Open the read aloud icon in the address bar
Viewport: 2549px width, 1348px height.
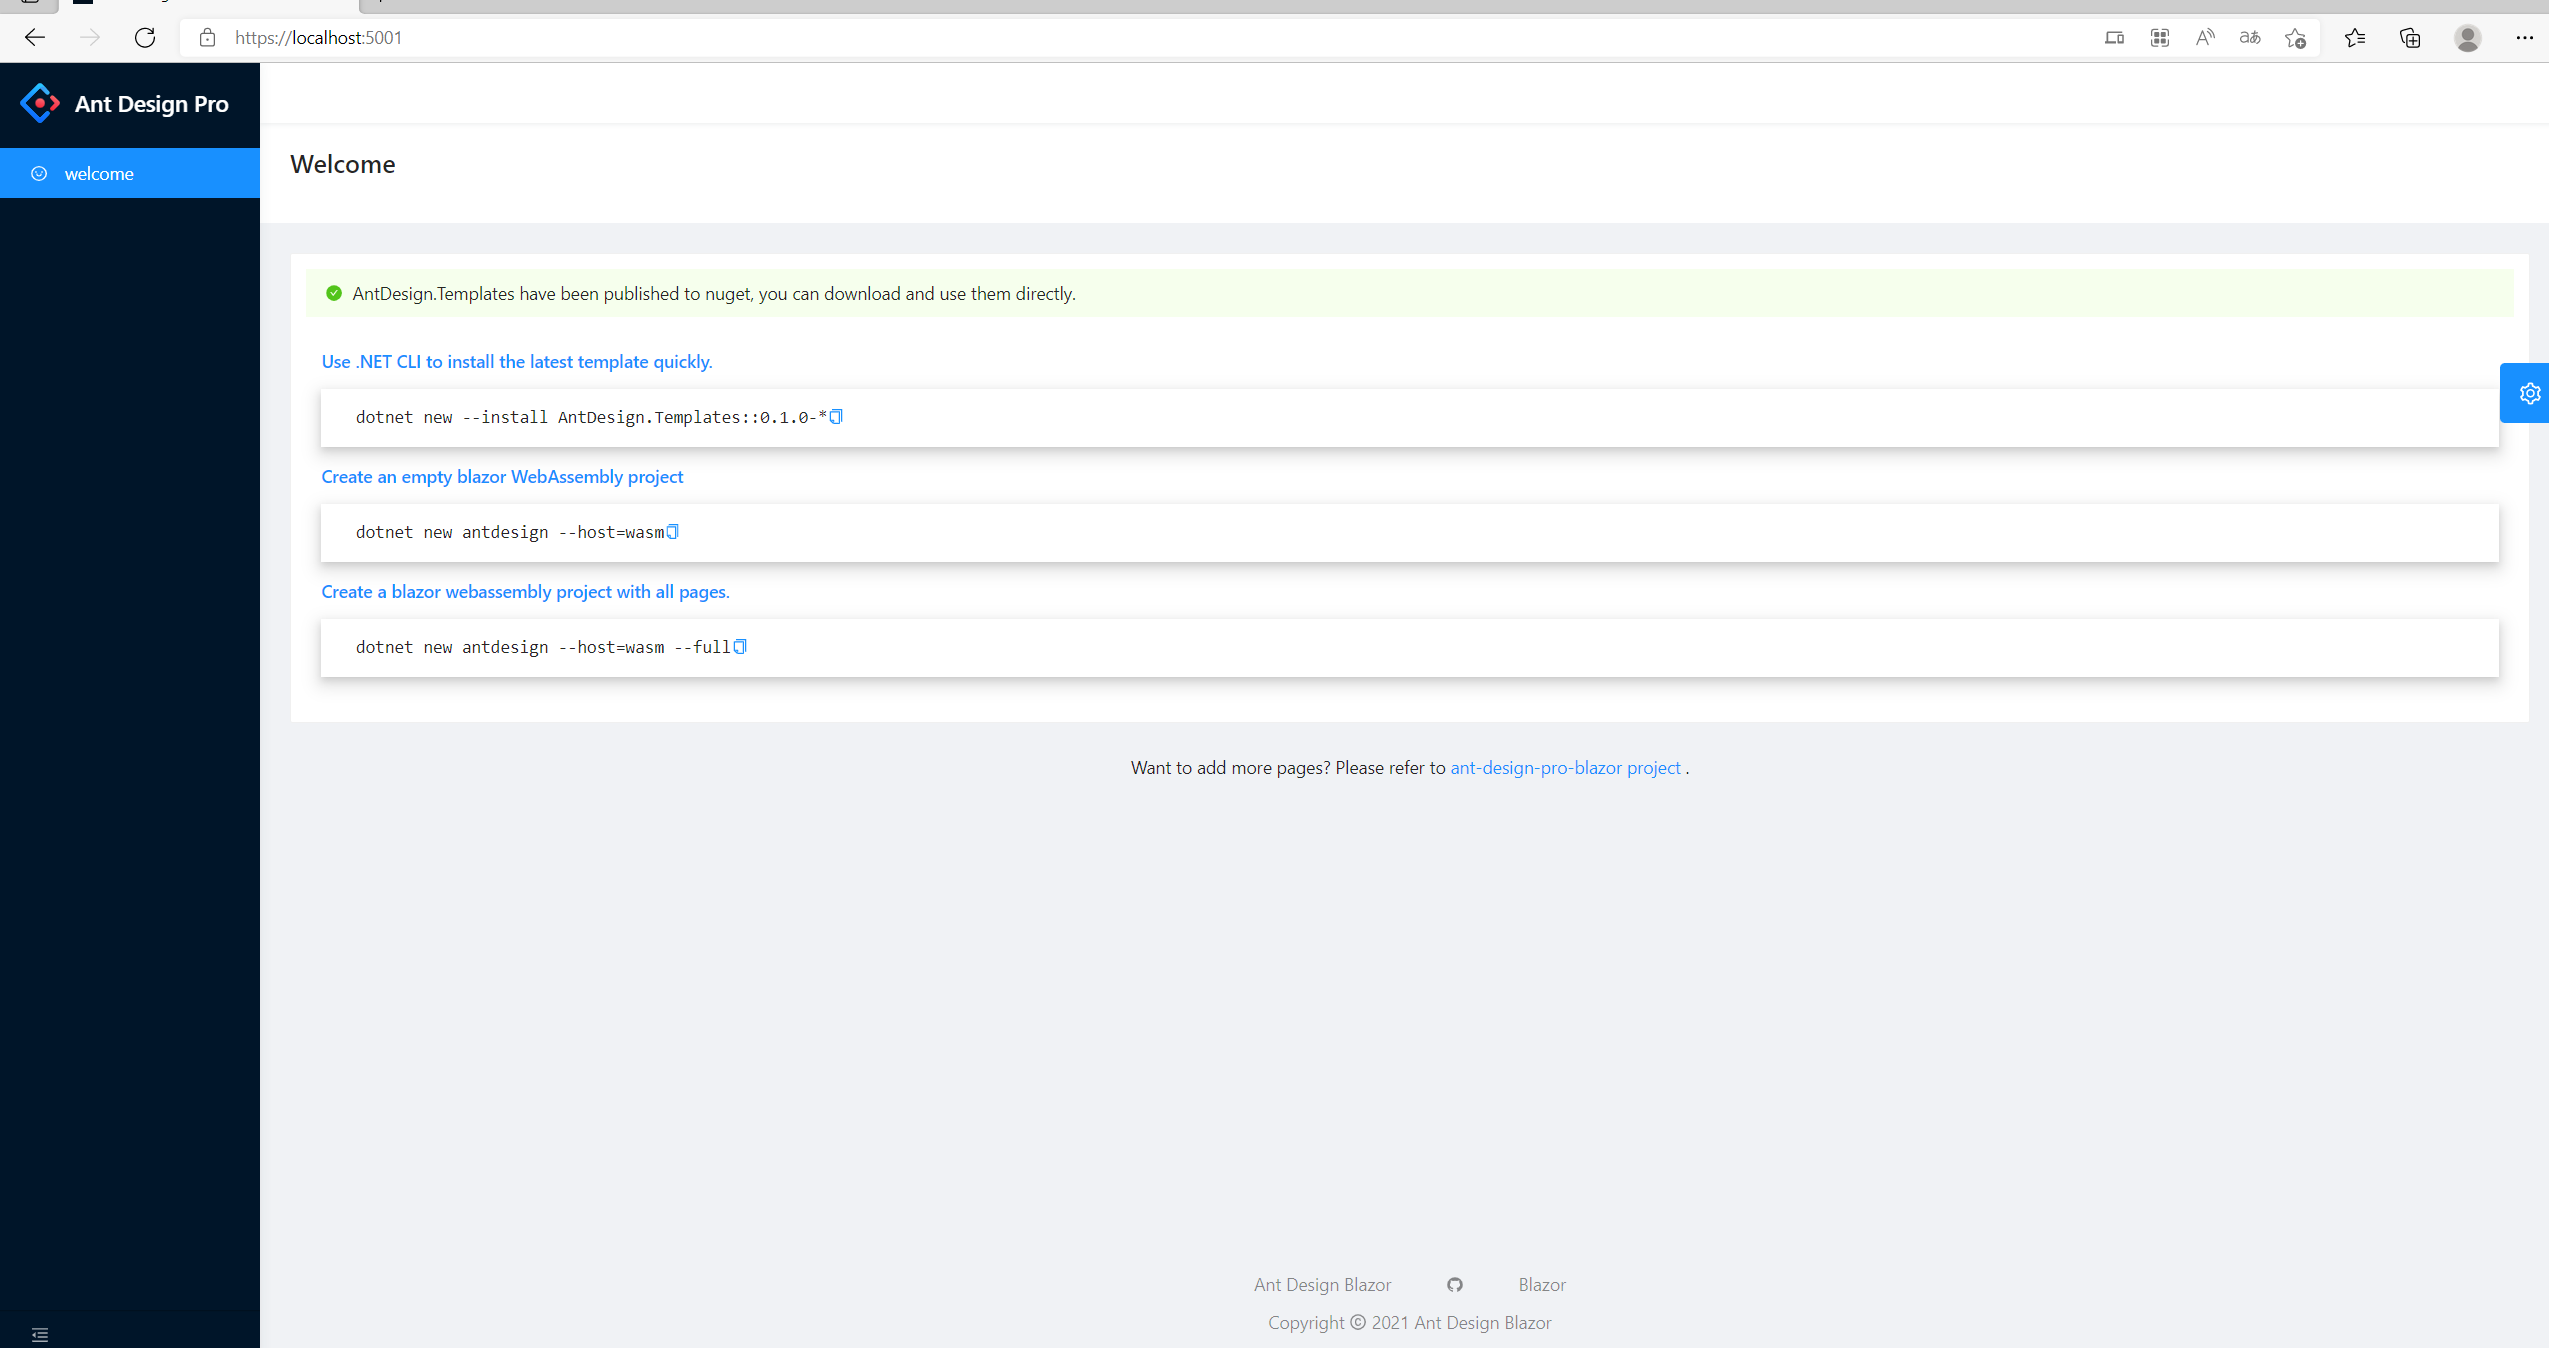tap(2205, 38)
